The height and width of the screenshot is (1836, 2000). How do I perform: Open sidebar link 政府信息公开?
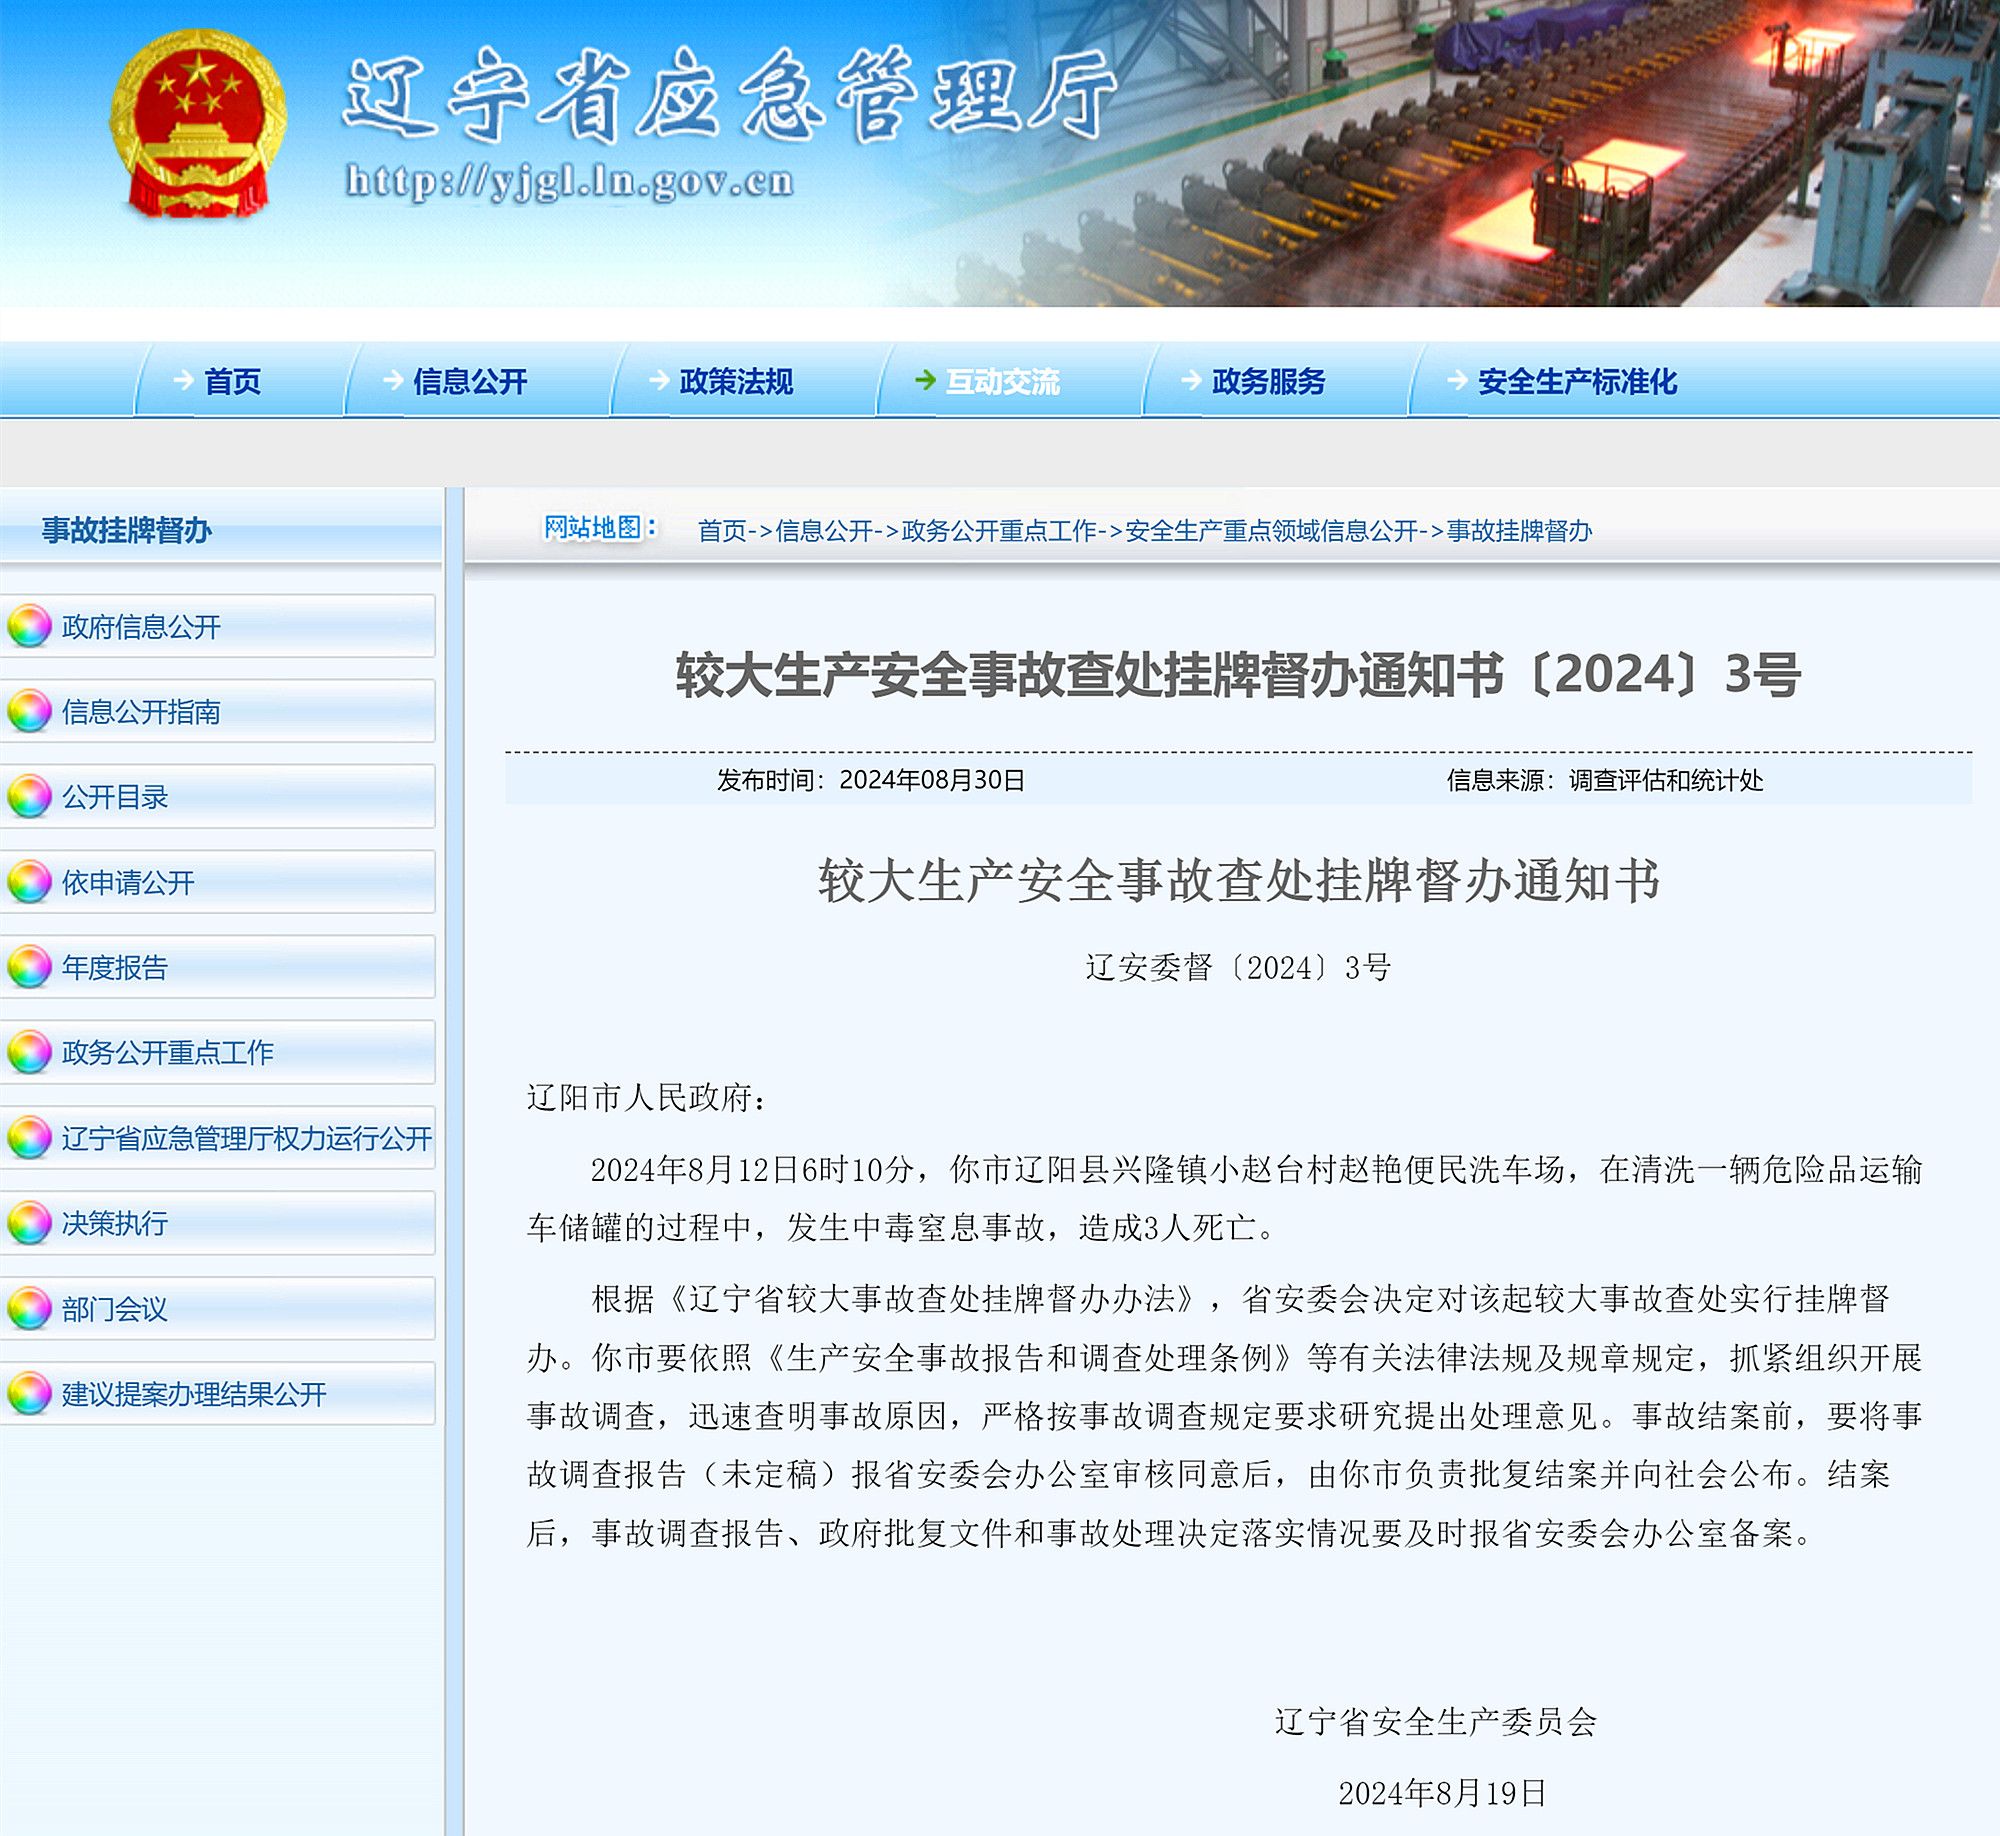(x=141, y=627)
